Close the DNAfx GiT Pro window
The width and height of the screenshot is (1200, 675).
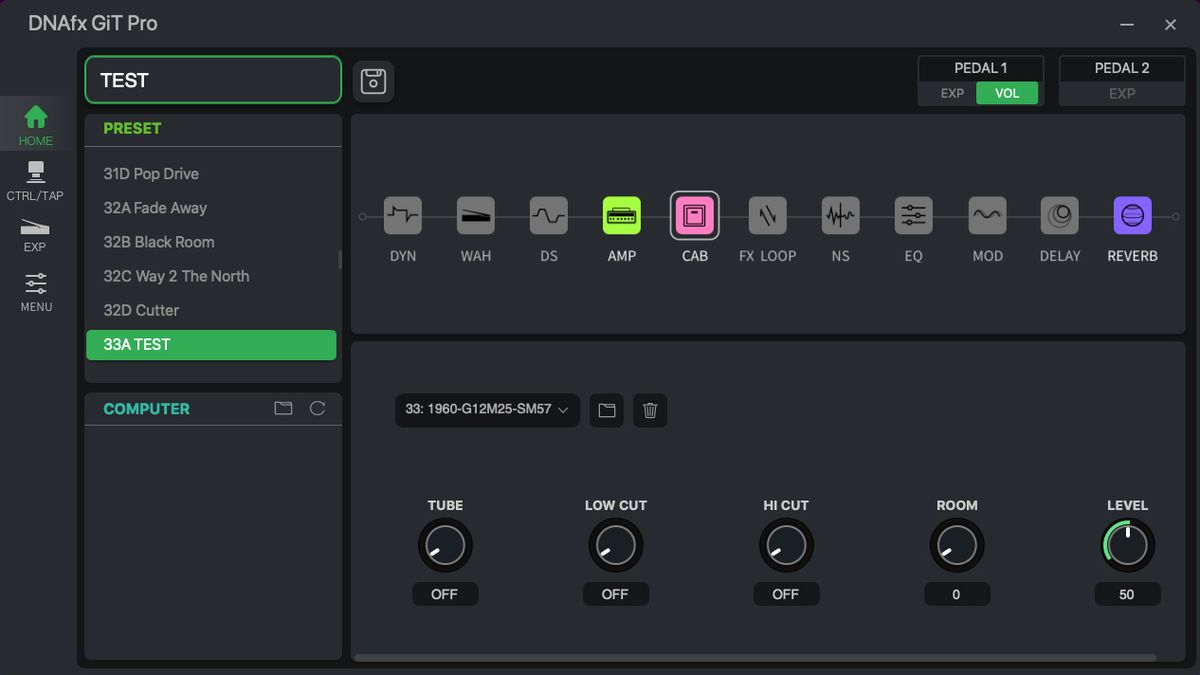[x=1170, y=24]
